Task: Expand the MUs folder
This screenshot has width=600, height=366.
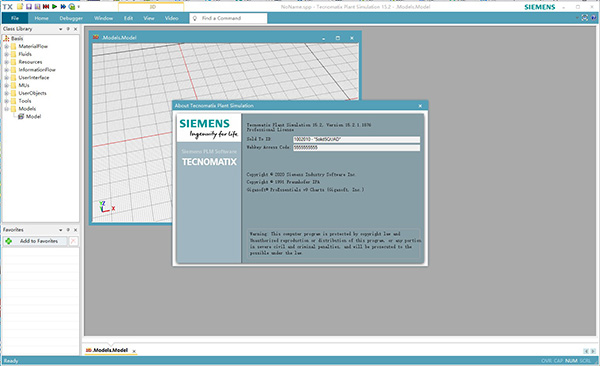Action: (x=6, y=85)
